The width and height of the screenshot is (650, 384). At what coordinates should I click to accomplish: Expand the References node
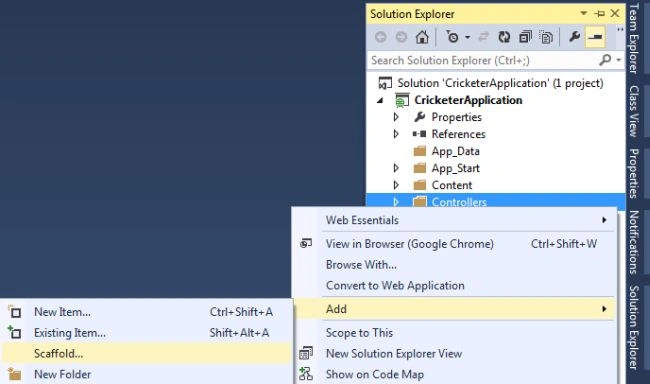396,134
